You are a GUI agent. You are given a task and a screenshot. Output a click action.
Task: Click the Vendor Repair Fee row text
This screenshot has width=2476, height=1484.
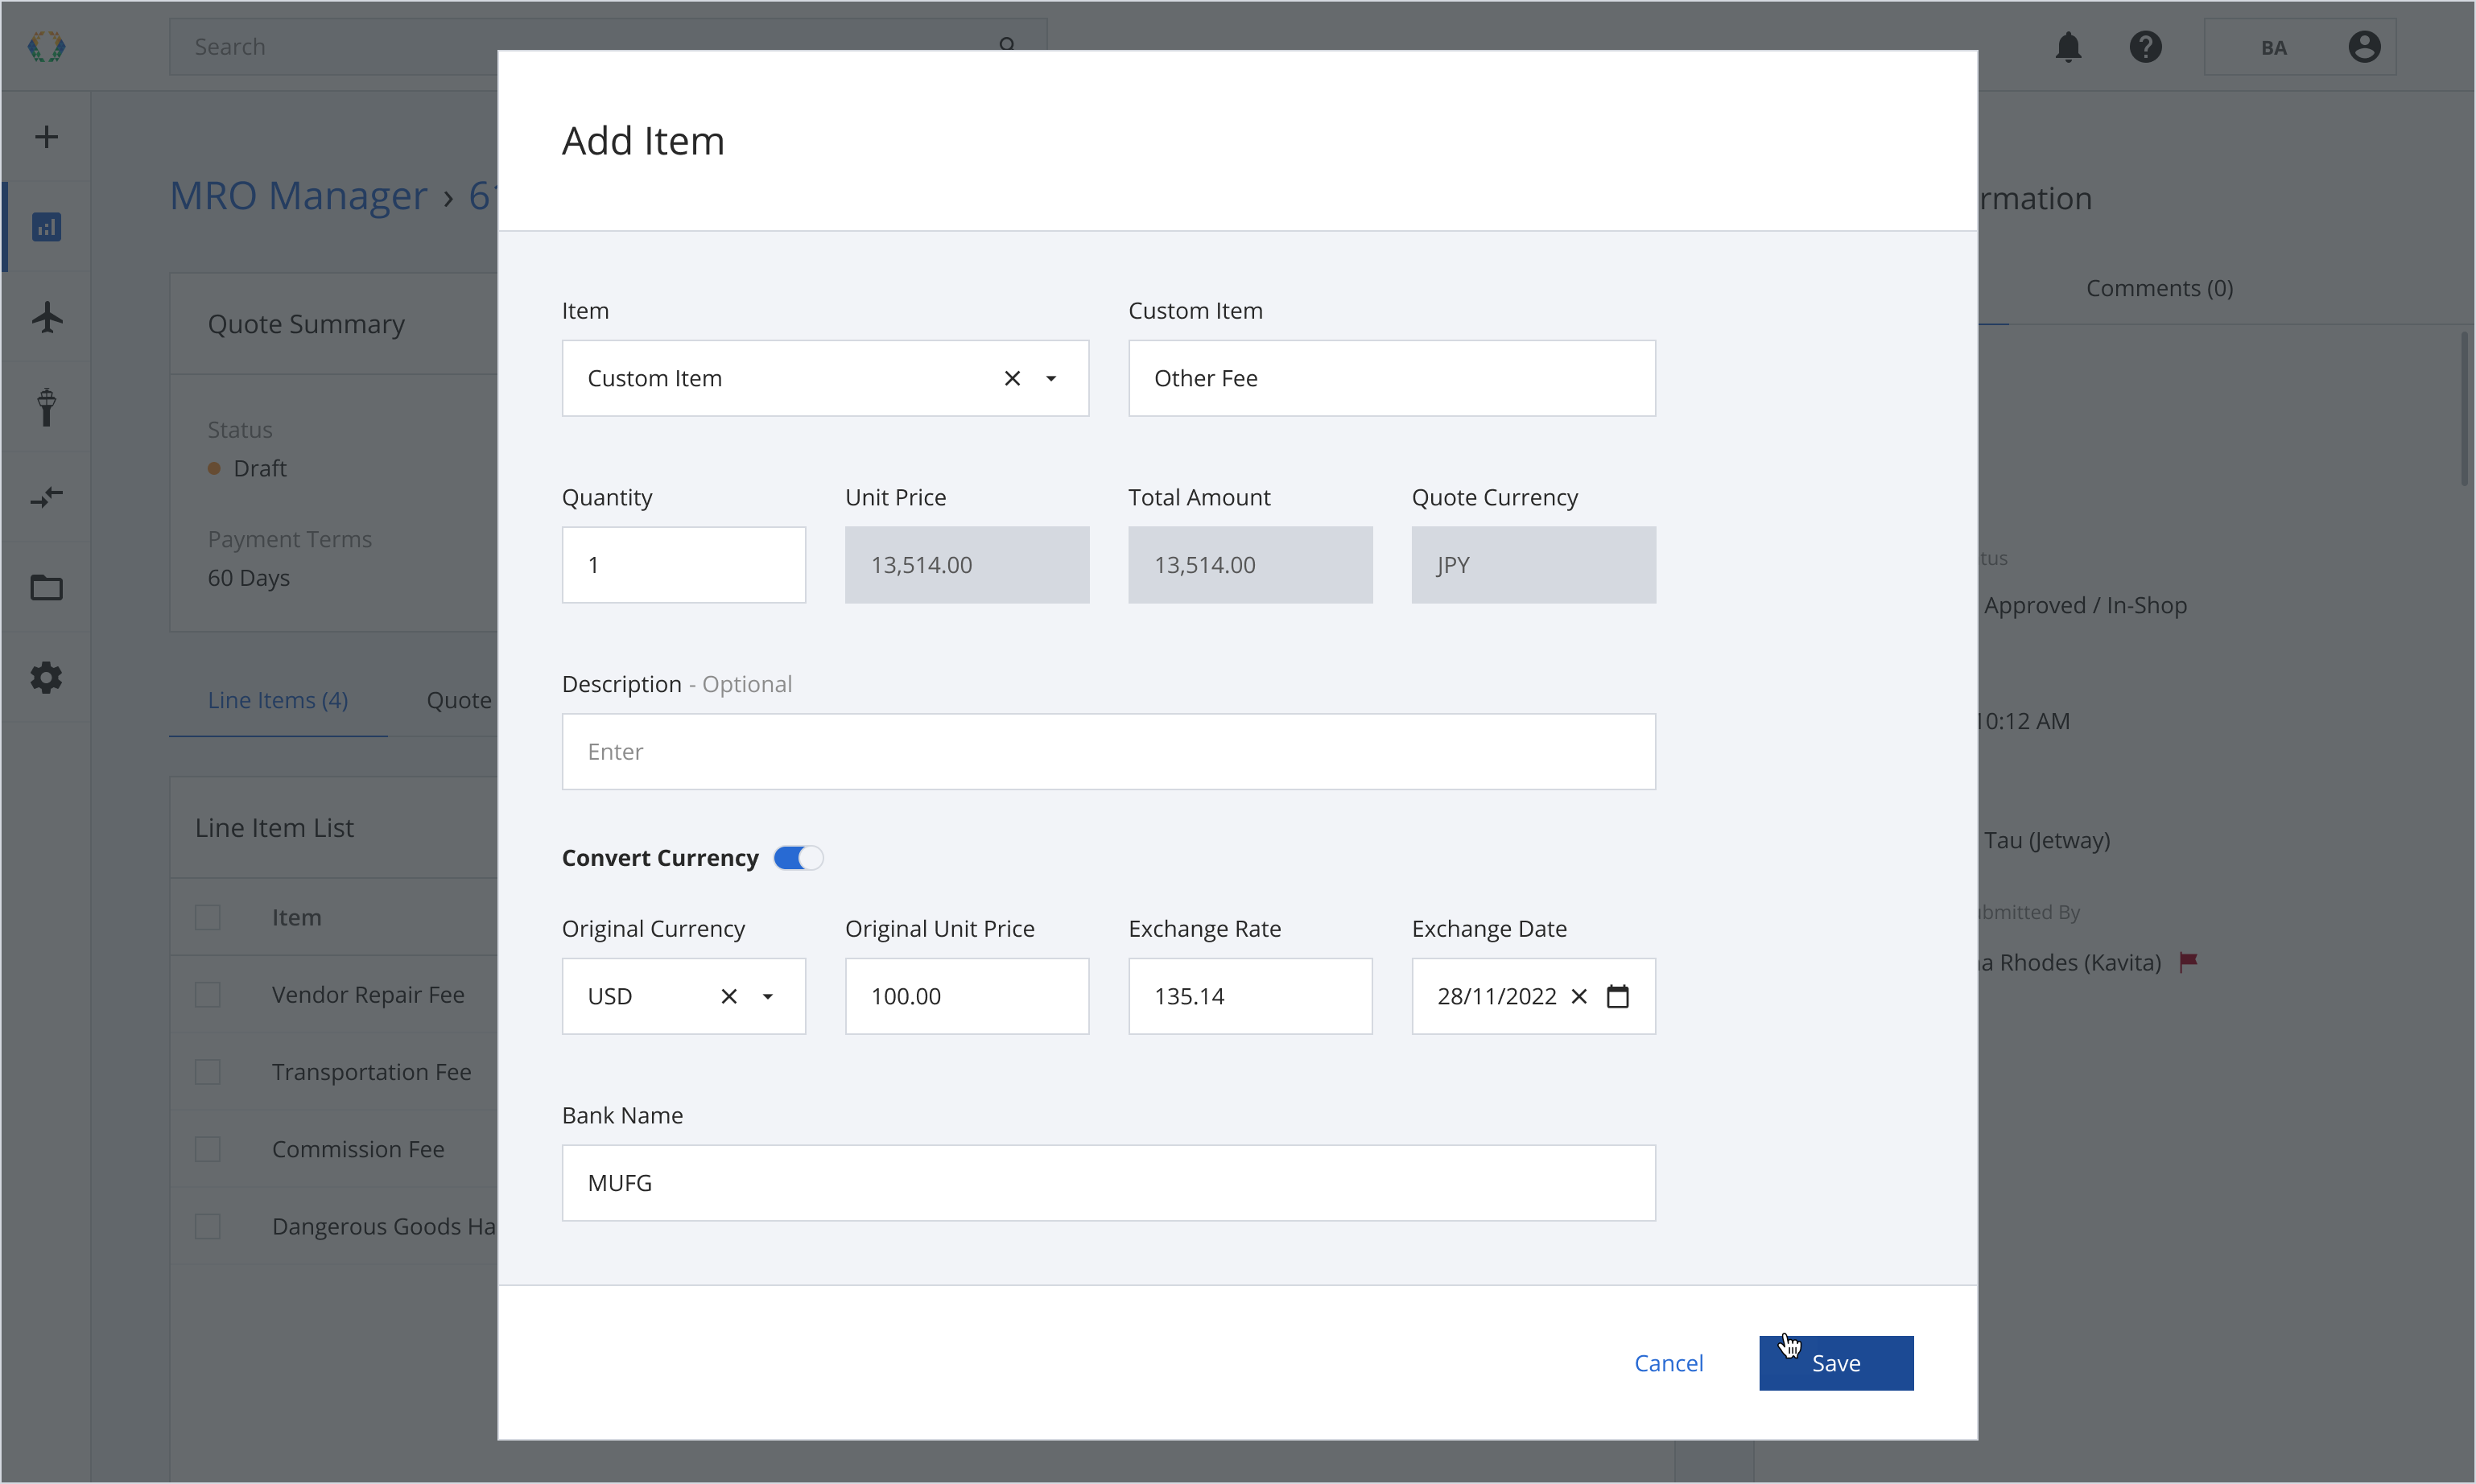click(368, 994)
